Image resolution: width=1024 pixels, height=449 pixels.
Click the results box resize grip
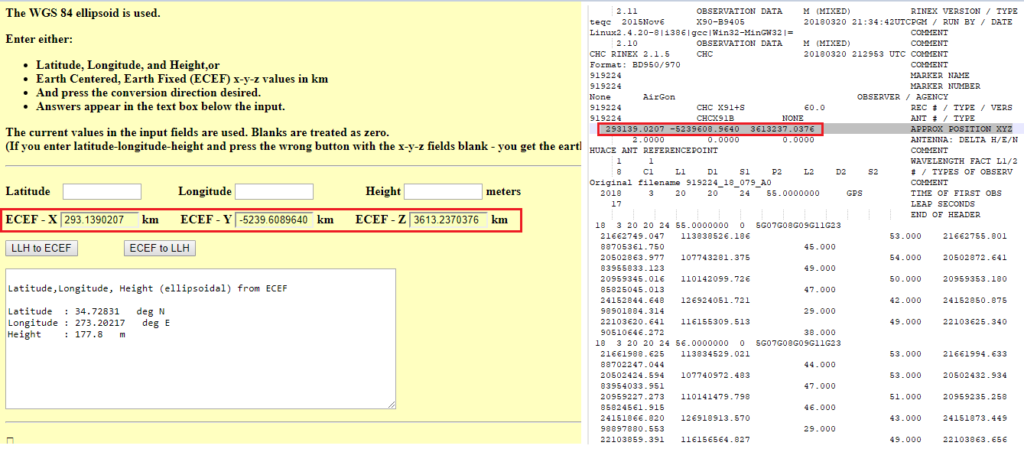(x=391, y=405)
